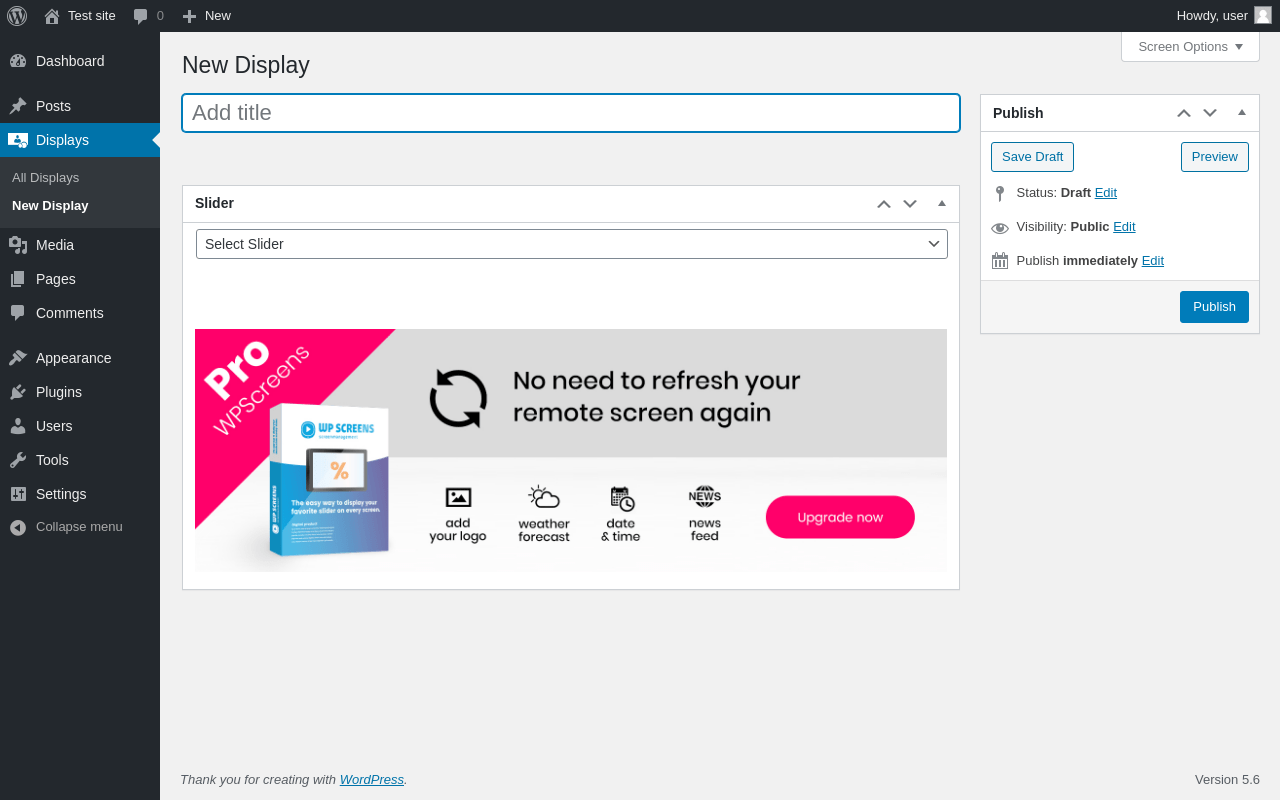The height and width of the screenshot is (800, 1280).
Task: Click the Upgrade now banner button
Action: coord(840,517)
